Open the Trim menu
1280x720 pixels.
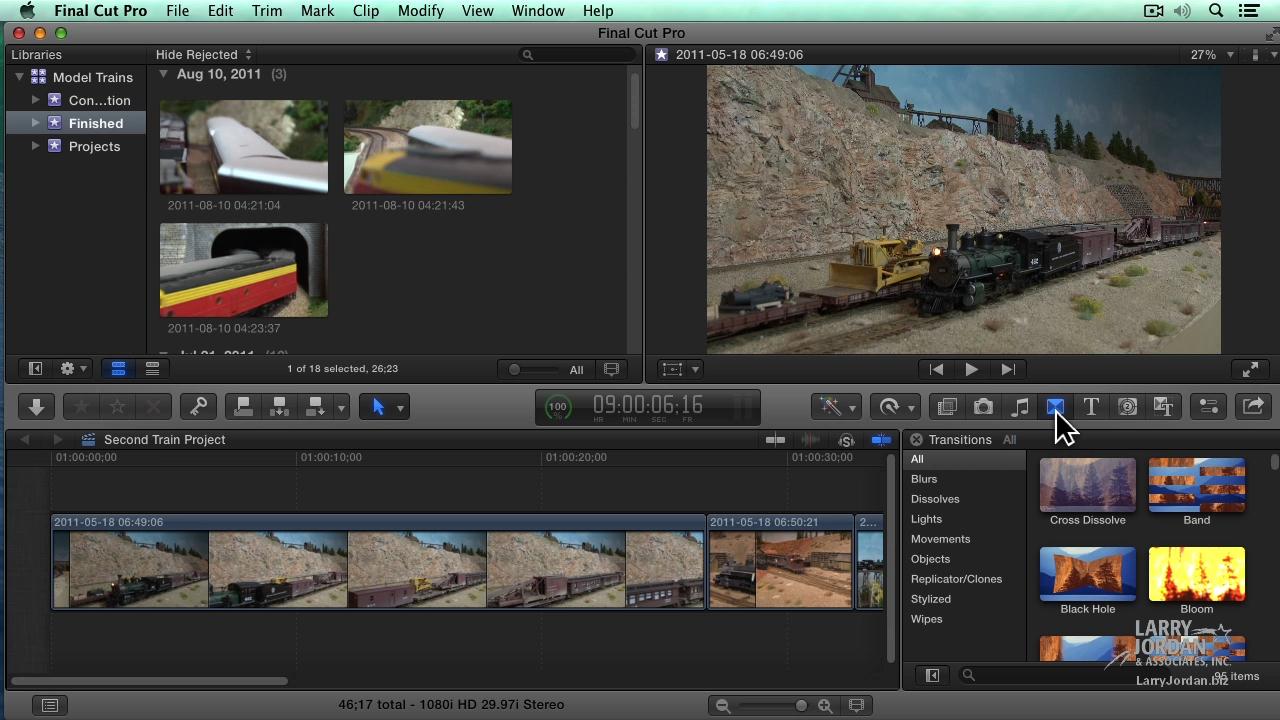click(266, 11)
